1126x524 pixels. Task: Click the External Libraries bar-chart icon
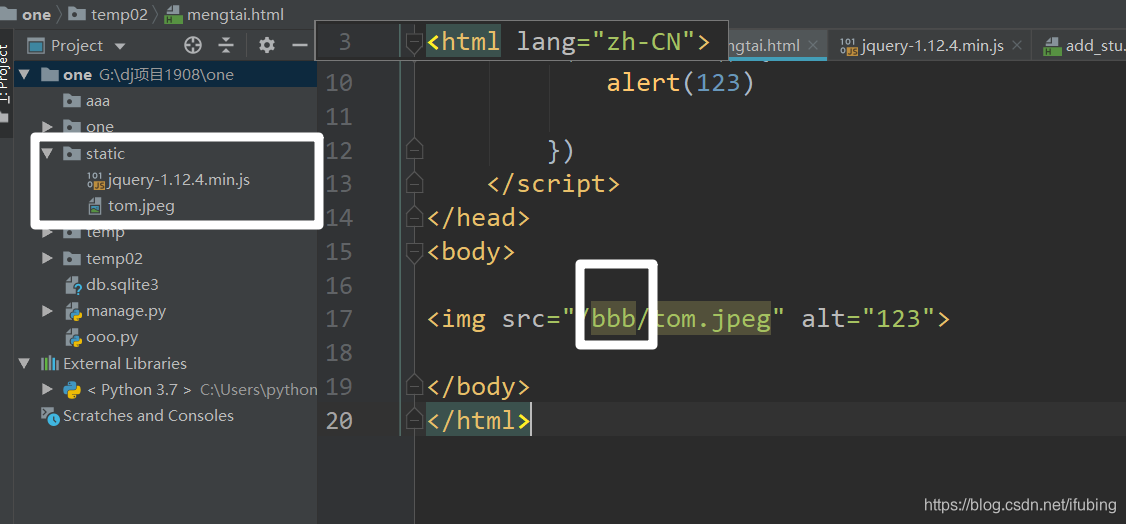tap(50, 363)
